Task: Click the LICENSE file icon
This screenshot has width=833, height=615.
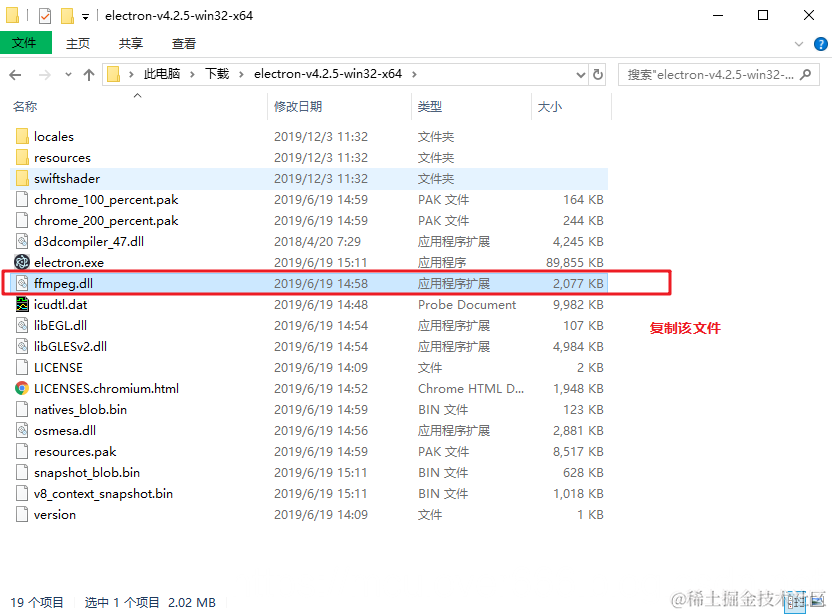Action: [x=22, y=368]
